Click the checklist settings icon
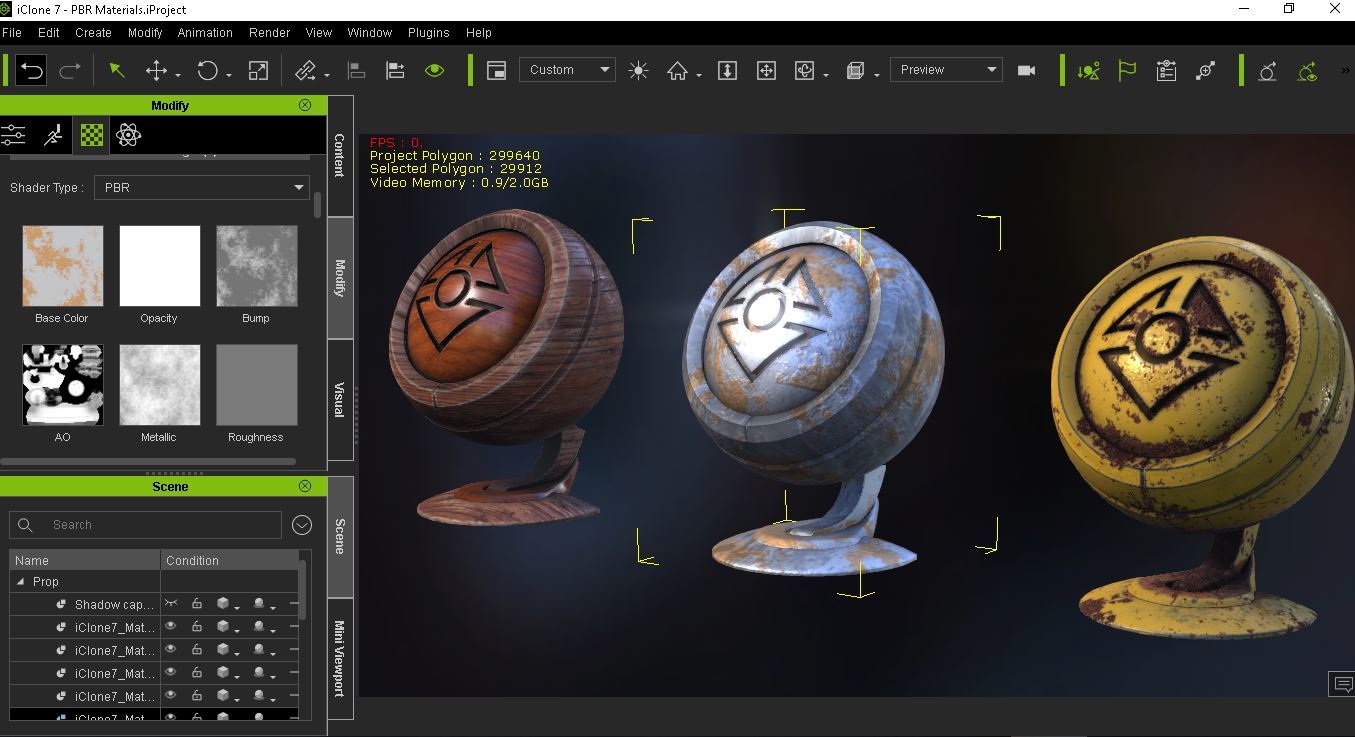Image resolution: width=1355 pixels, height=737 pixels. click(1166, 70)
